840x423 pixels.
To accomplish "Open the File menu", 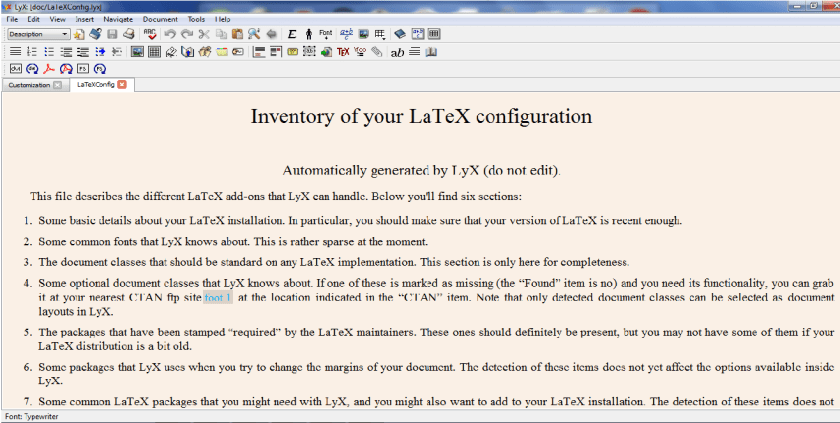I will pos(12,19).
